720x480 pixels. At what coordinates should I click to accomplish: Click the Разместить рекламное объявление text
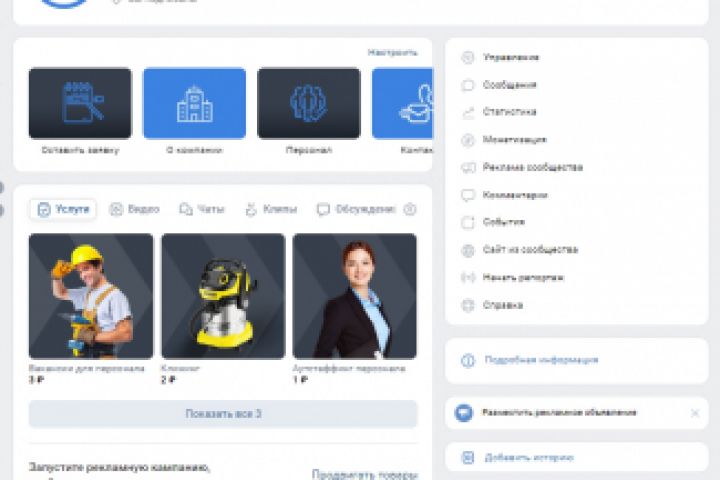click(x=559, y=412)
